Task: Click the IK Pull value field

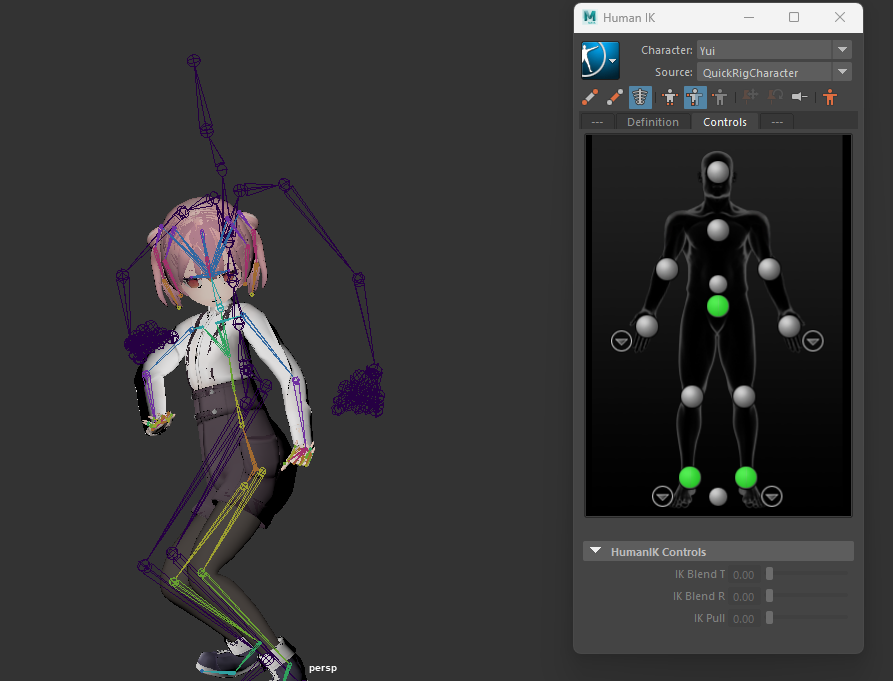Action: point(744,618)
